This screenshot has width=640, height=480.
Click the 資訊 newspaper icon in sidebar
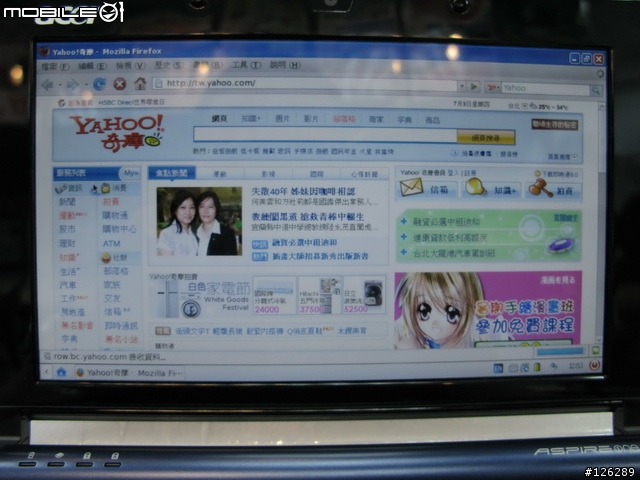tap(61, 189)
